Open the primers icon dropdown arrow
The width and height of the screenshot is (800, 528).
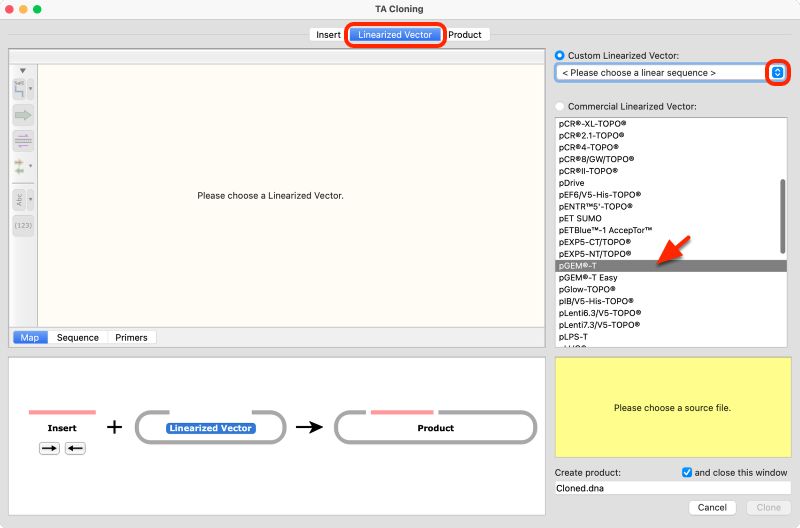point(31,166)
